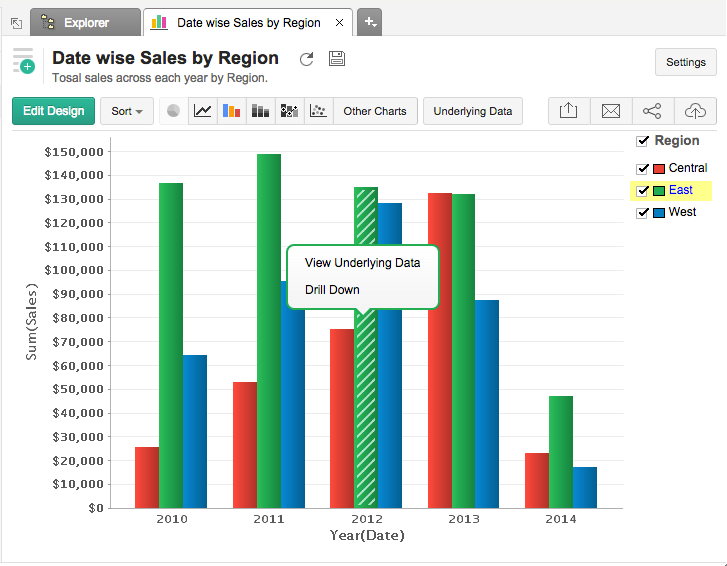Choose View Underlying Data from context menu
The image size is (727, 566).
click(x=362, y=263)
